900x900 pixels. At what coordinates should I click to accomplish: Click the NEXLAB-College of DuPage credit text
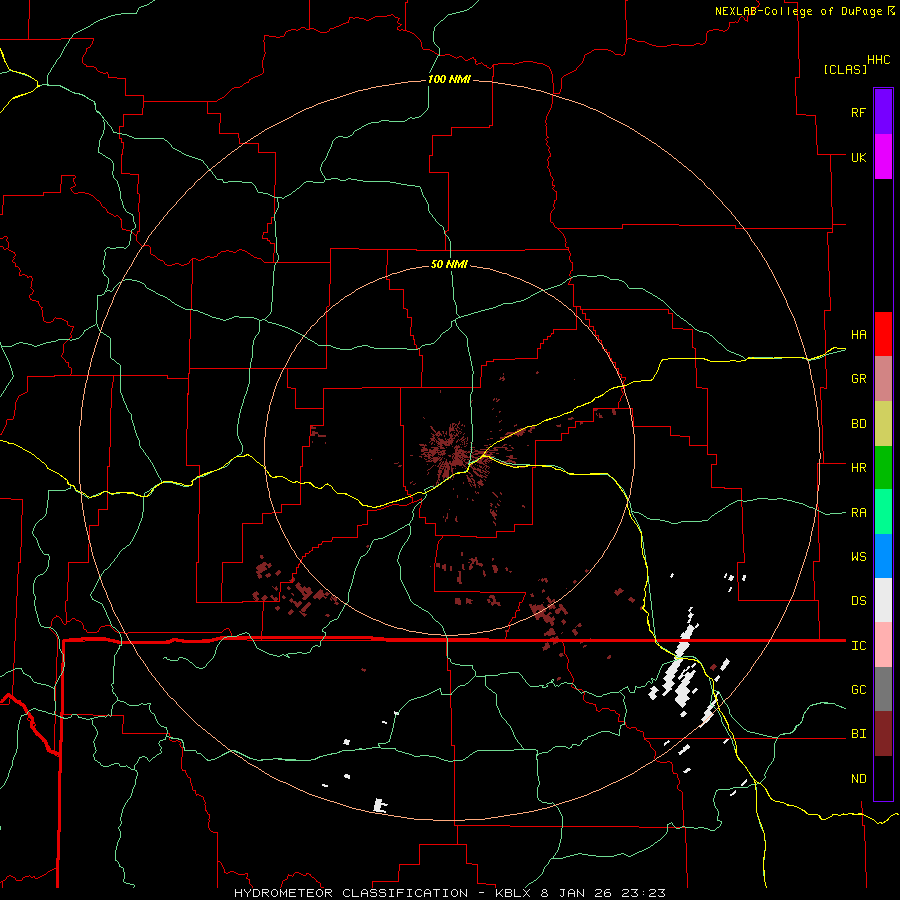pos(799,11)
